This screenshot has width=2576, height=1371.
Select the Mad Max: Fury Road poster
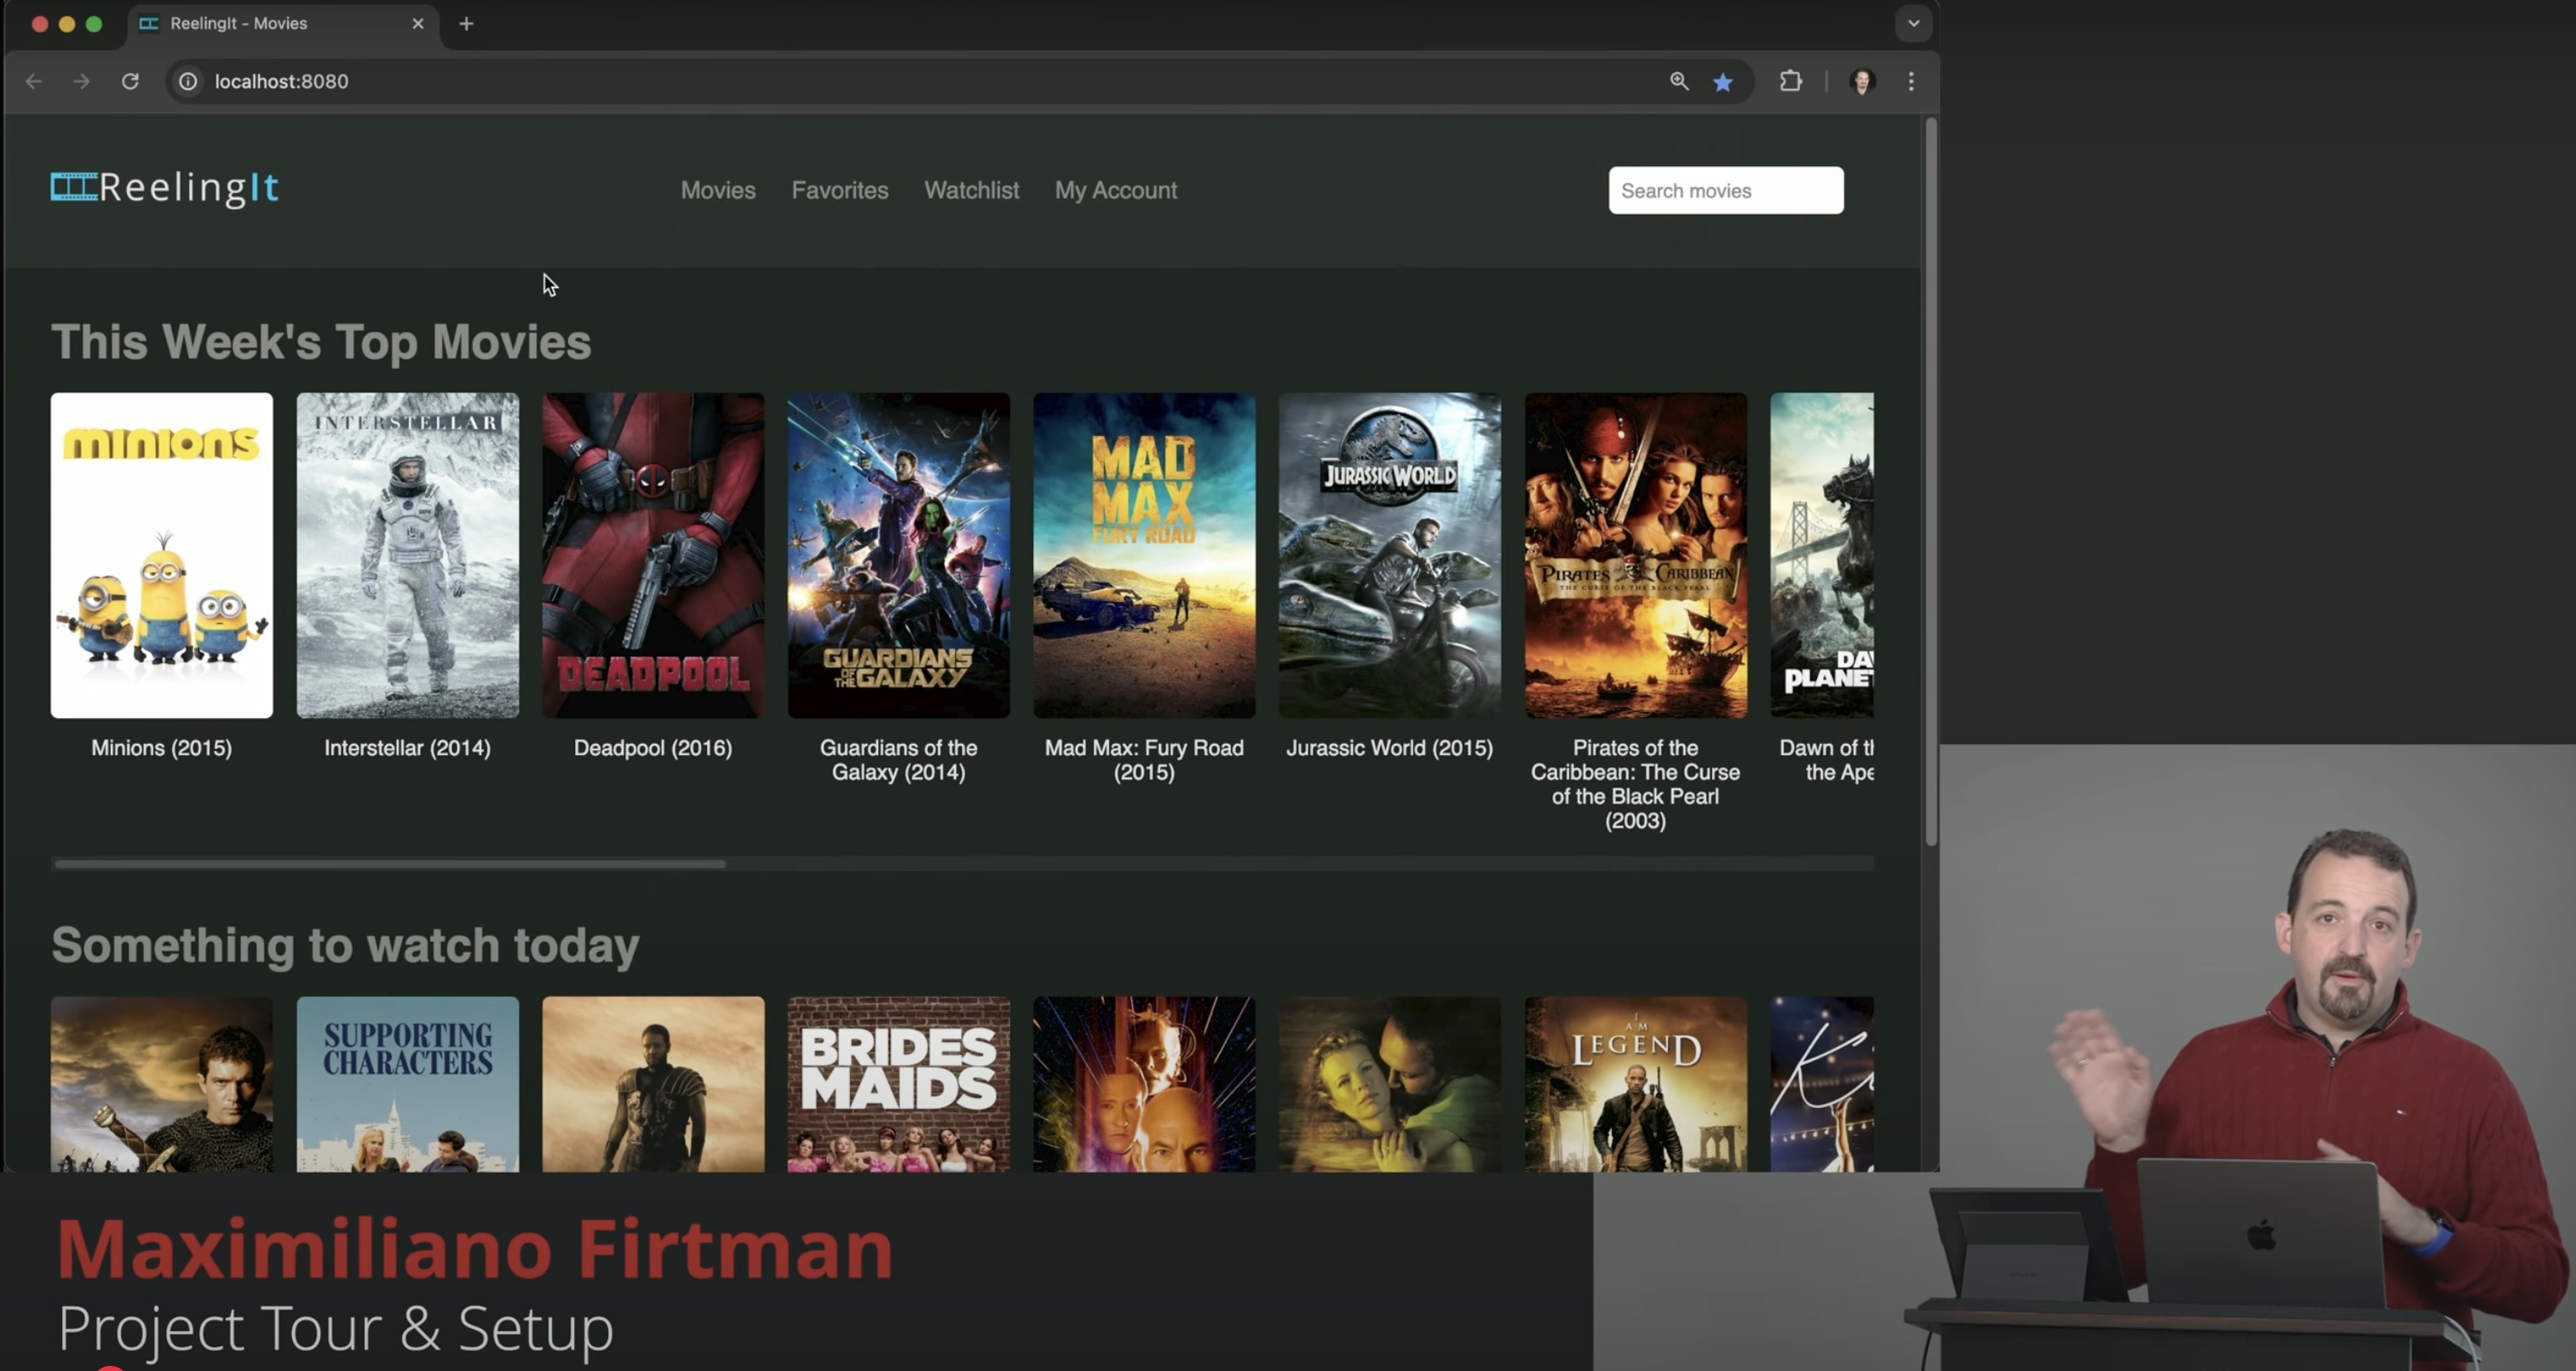tap(1143, 555)
